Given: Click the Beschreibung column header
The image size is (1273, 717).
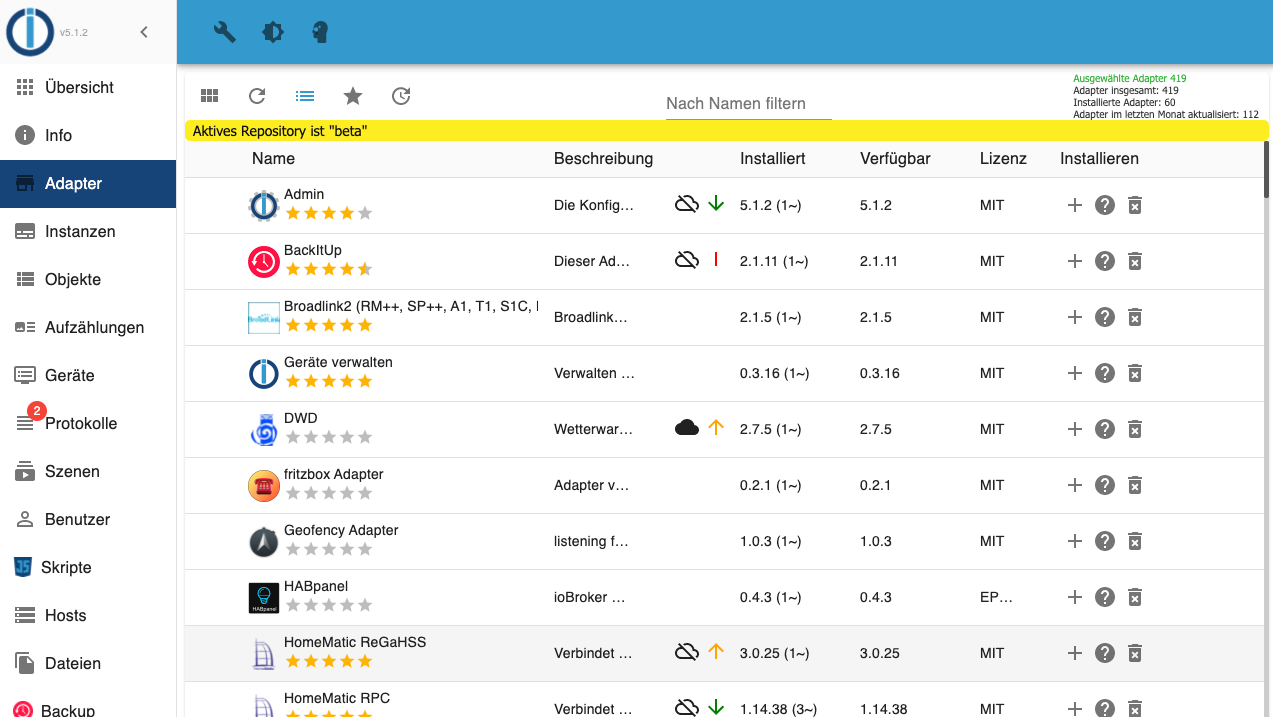Looking at the screenshot, I should coord(603,159).
